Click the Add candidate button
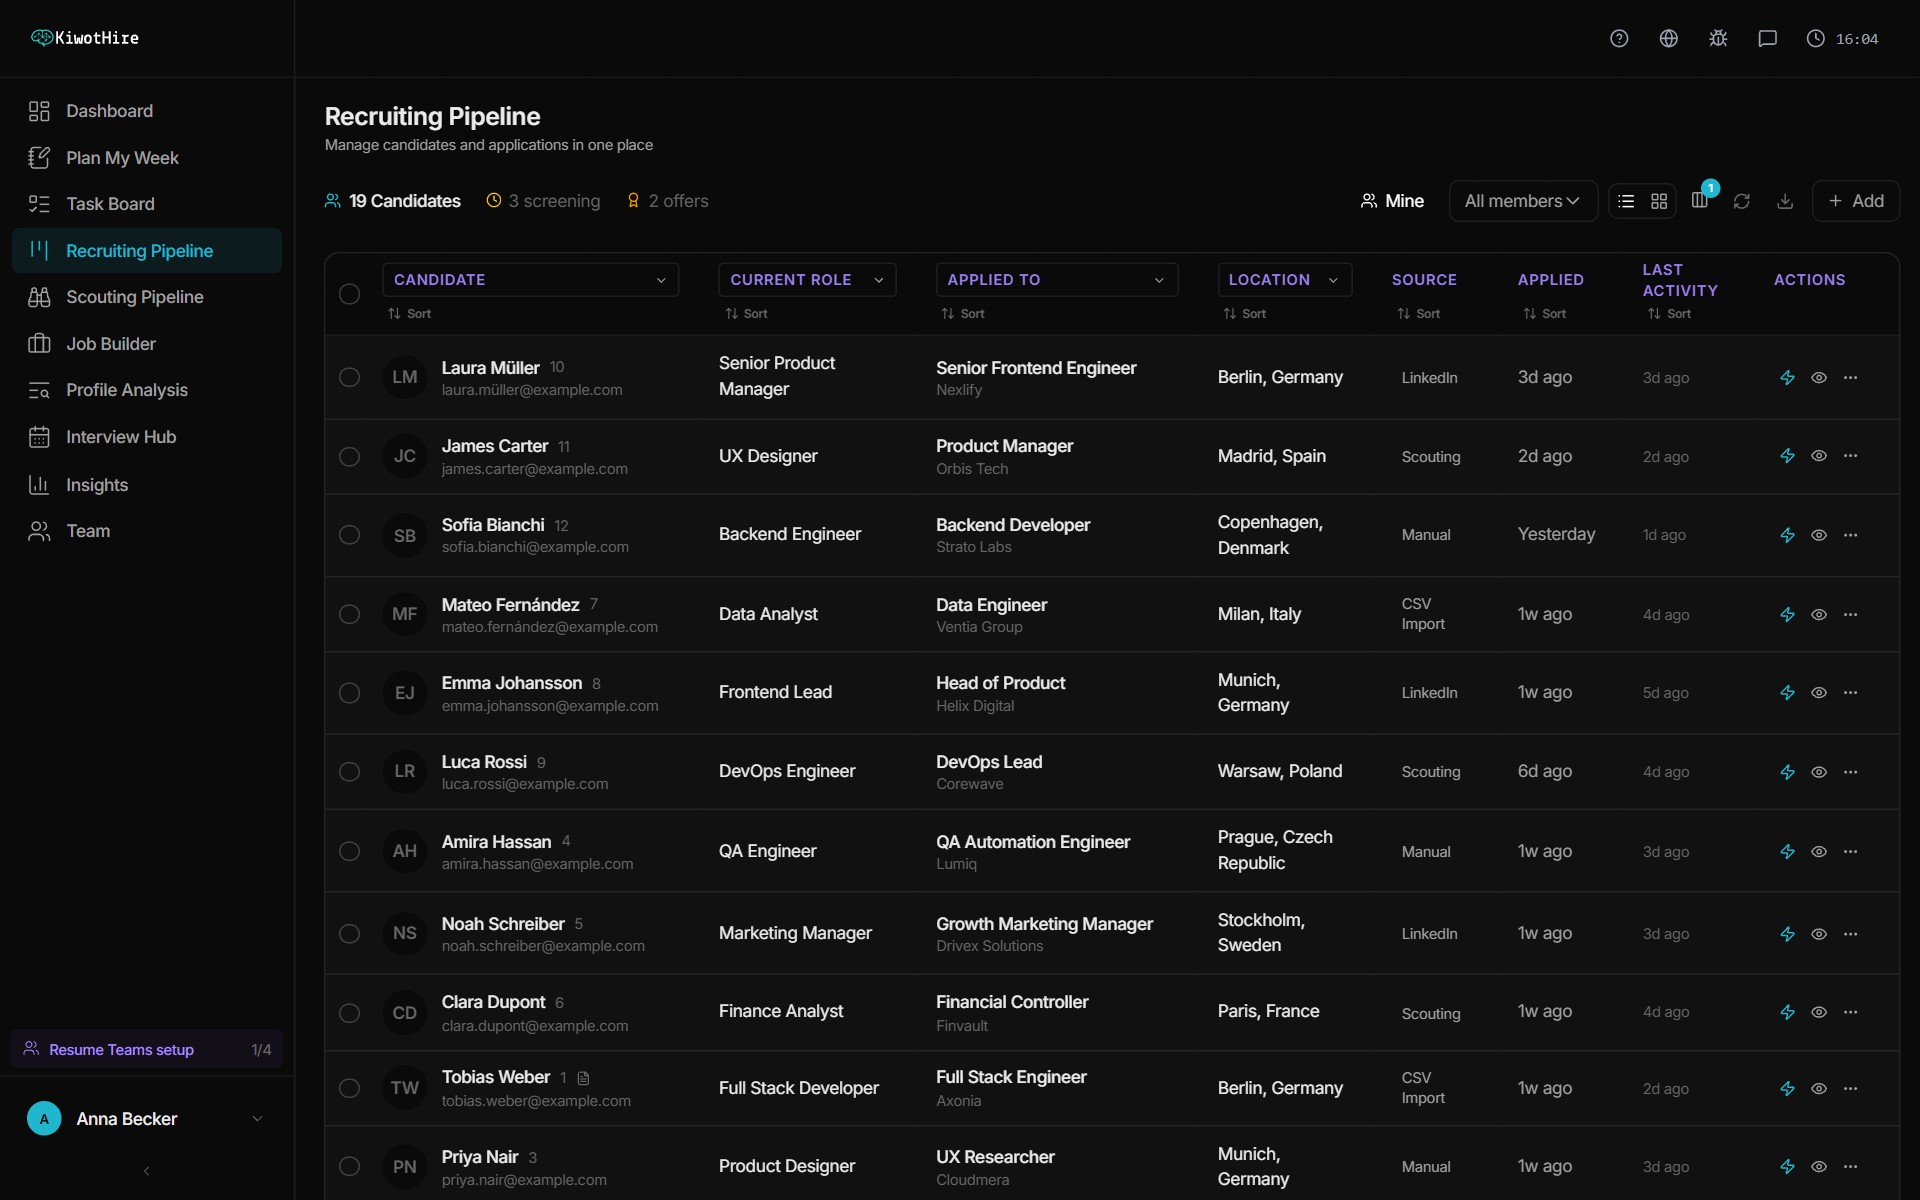 click(1856, 201)
